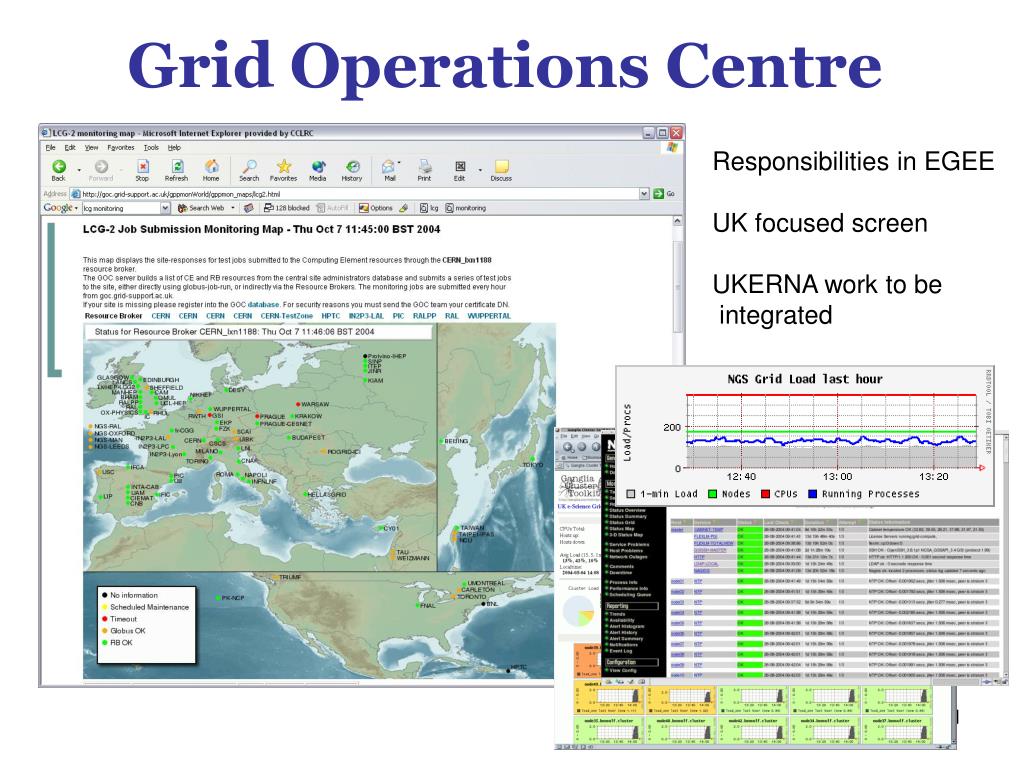Image resolution: width=1024 pixels, height=768 pixels.
Task: Open the Media globe icon
Action: [x=318, y=167]
